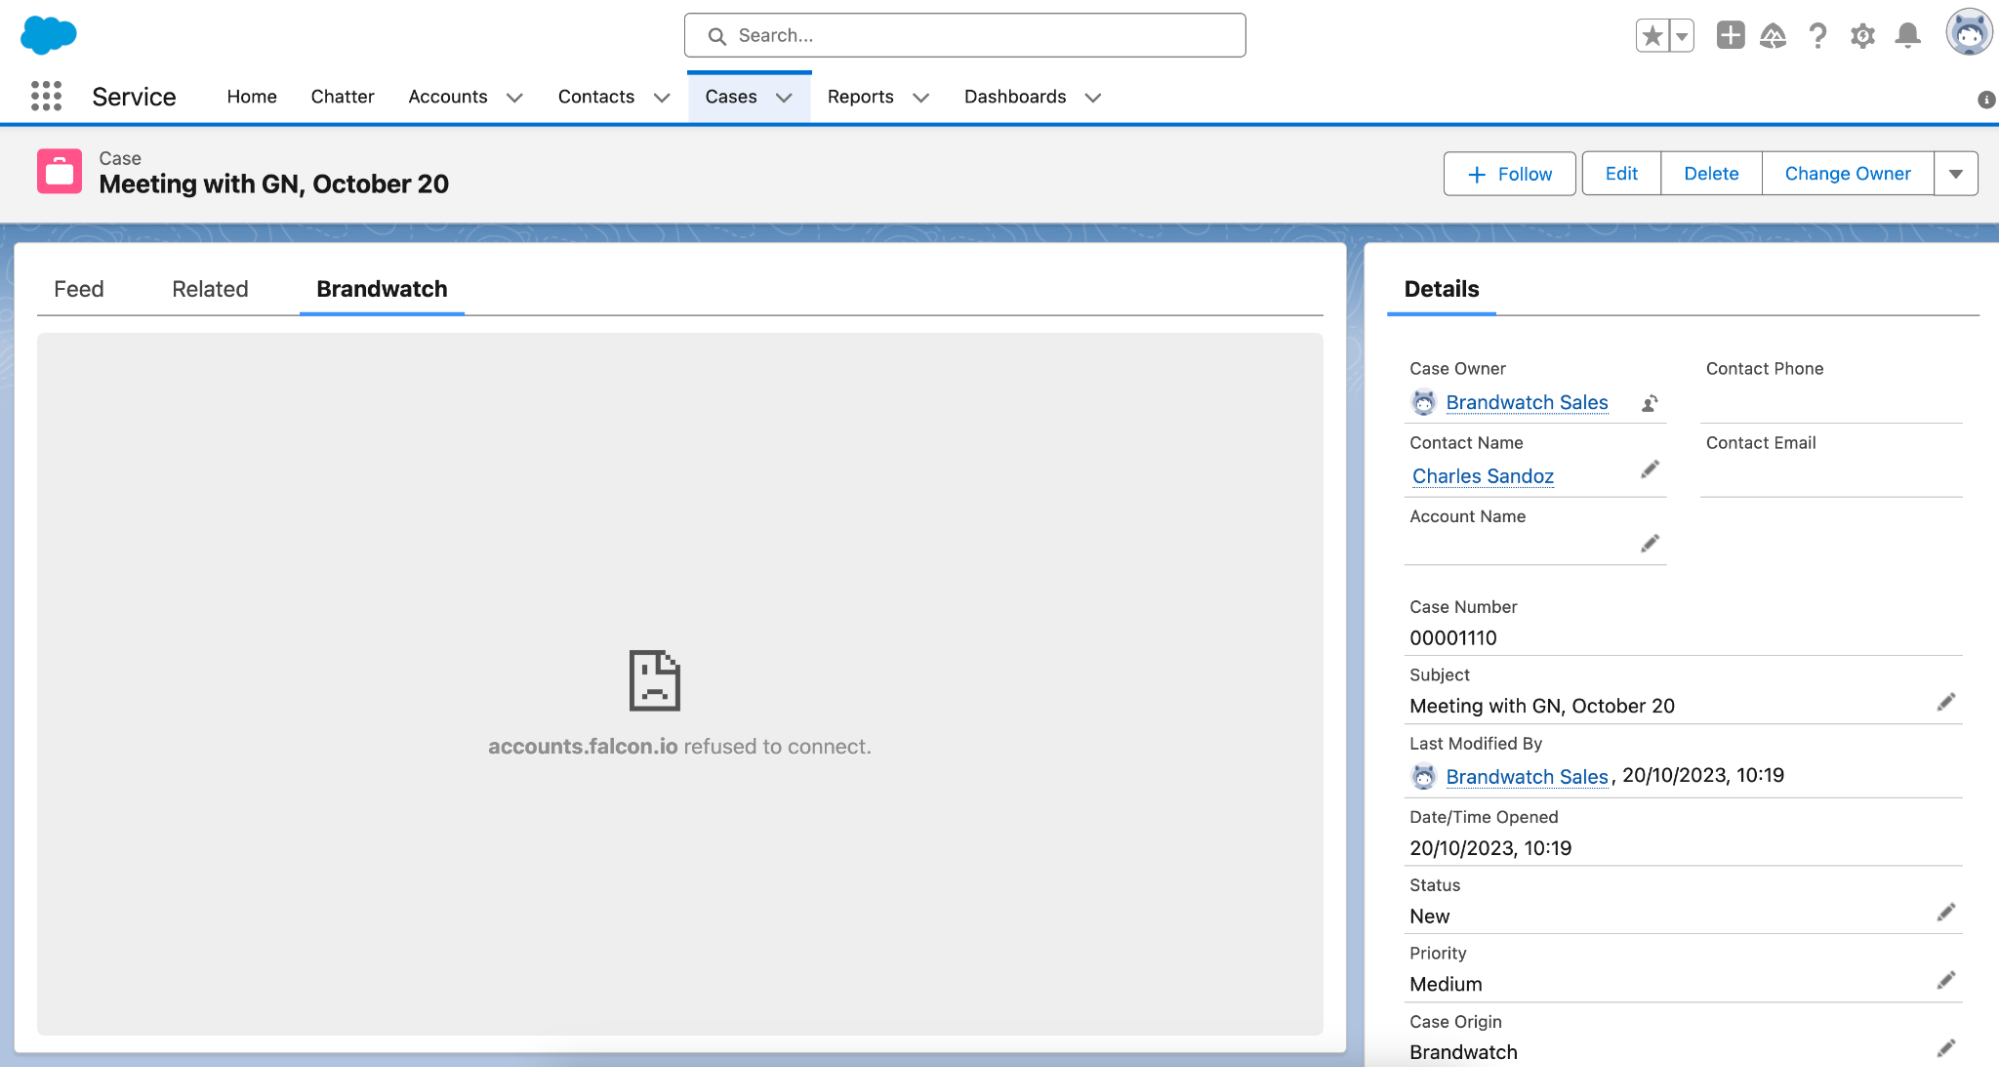
Task: Click the 'refused to connect' message
Action: point(679,746)
